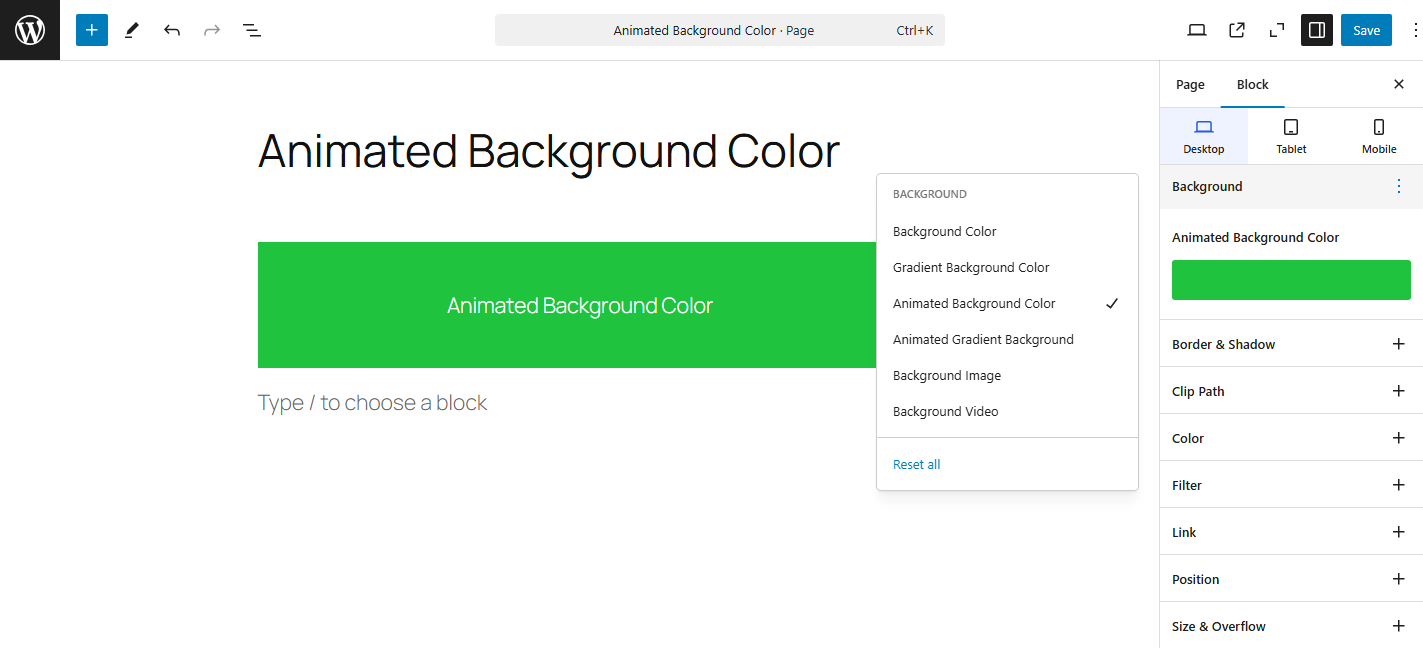
Task: Click the Reset all link
Action: [916, 464]
